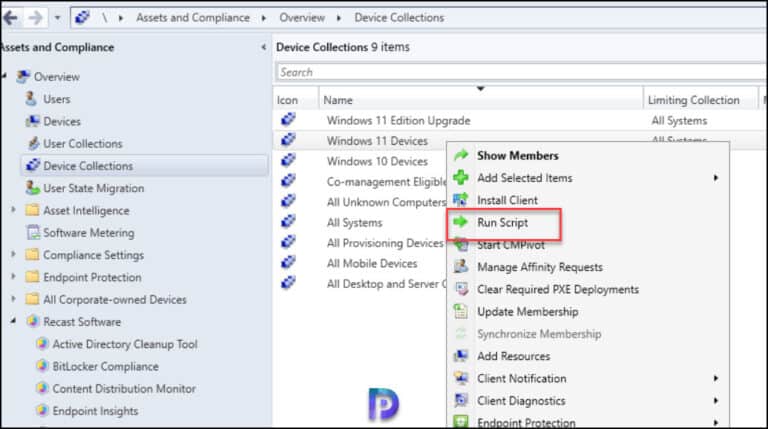The image size is (768, 429).
Task: Sort by Limiting Collection column header
Action: coord(700,99)
